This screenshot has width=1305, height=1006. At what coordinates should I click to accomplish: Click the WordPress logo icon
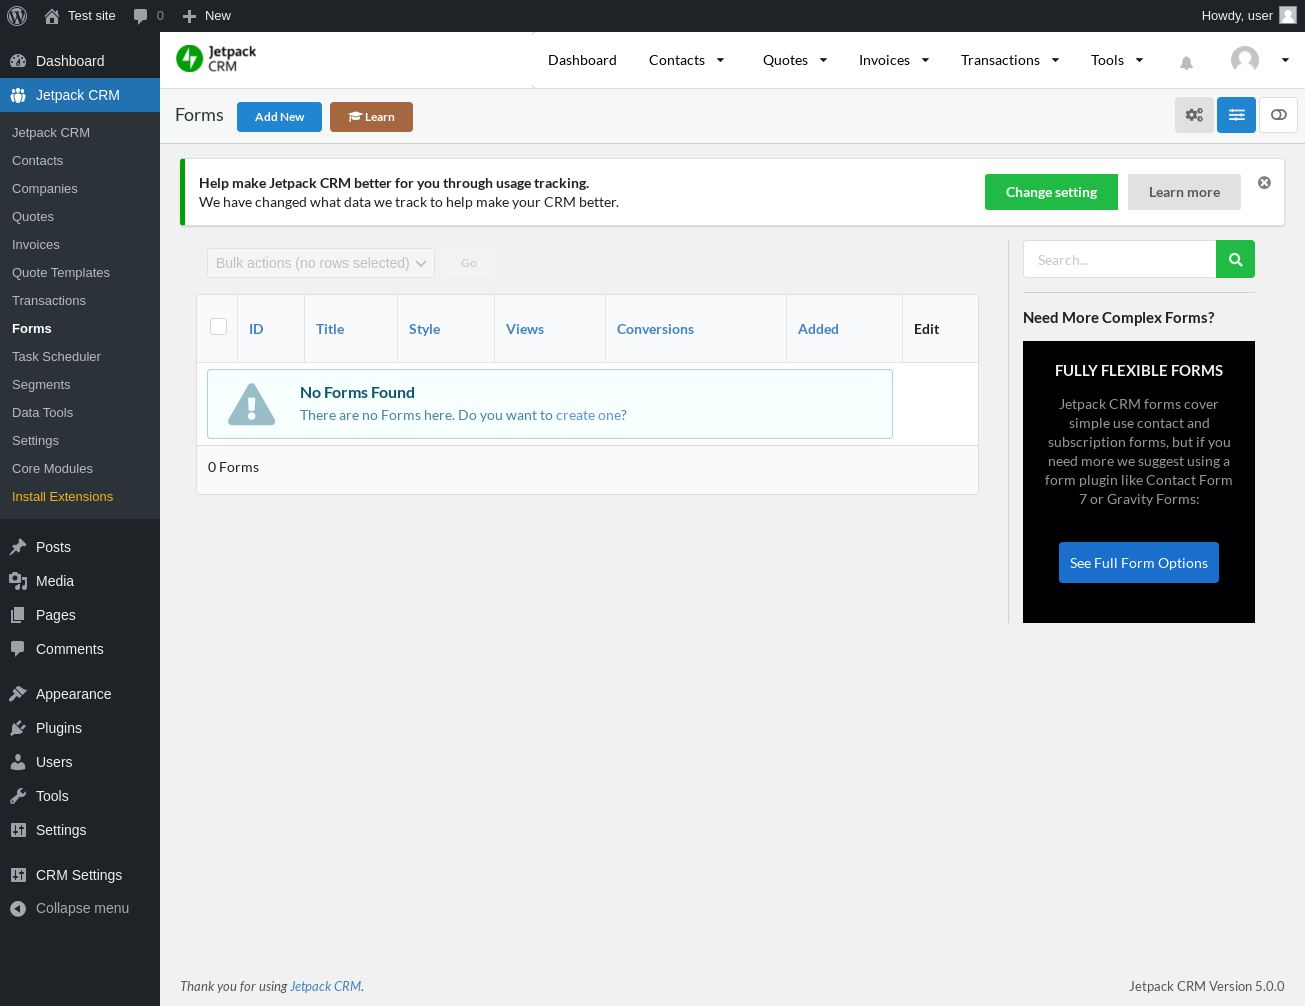click(17, 16)
